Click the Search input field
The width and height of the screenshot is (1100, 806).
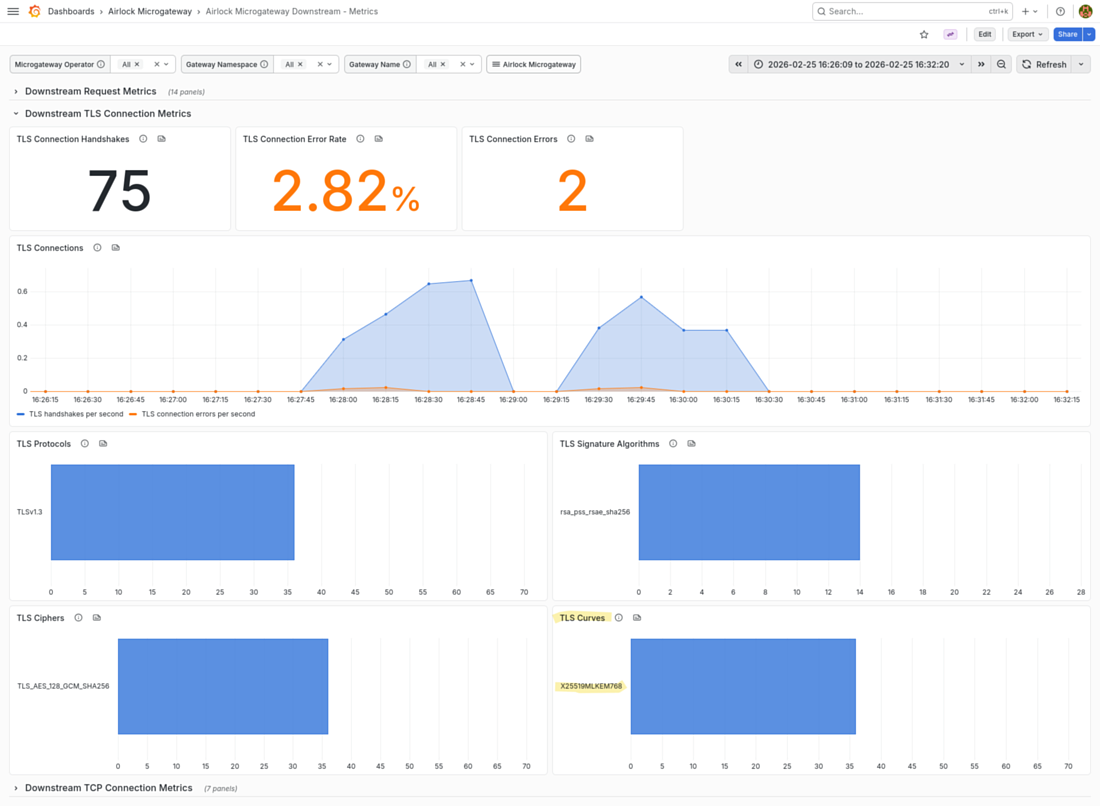(x=905, y=12)
